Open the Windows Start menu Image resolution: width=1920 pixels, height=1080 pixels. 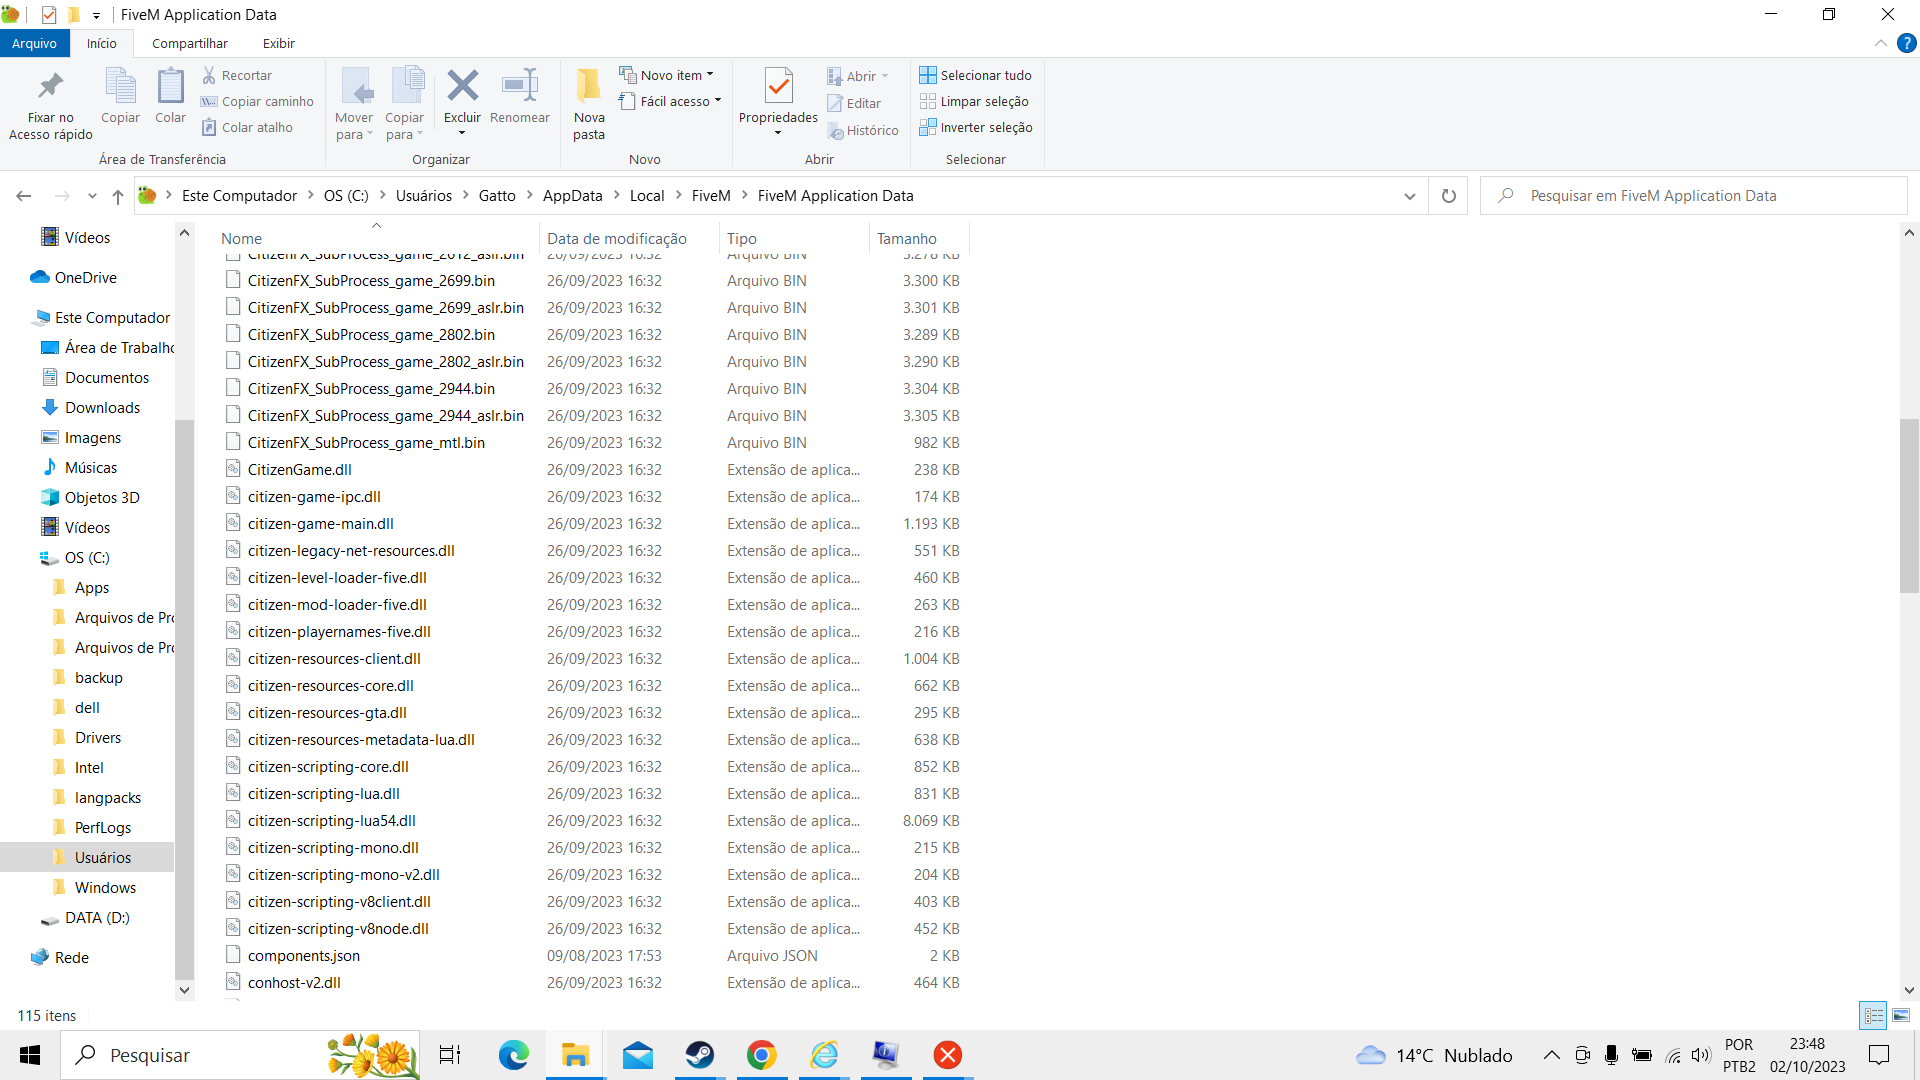(30, 1055)
